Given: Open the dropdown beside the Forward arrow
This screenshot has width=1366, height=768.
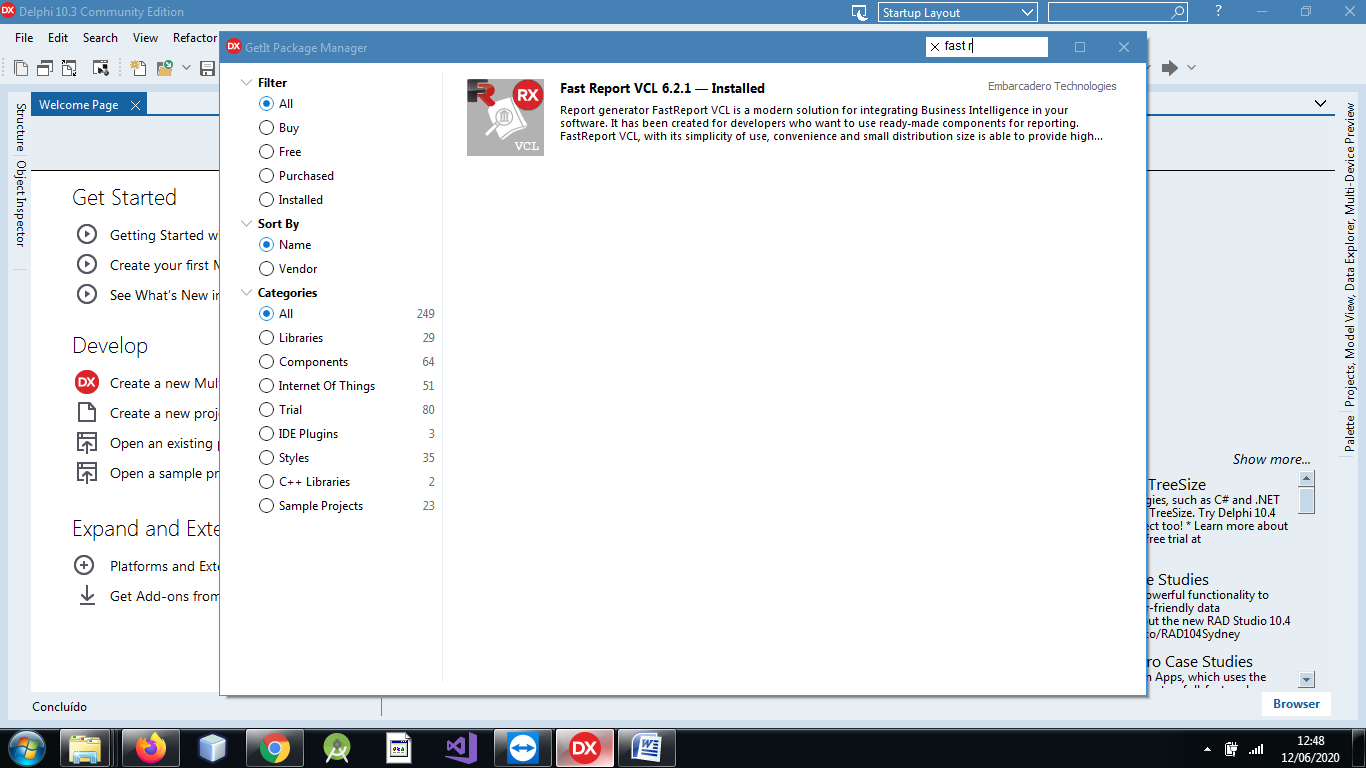Looking at the screenshot, I should pos(1191,68).
